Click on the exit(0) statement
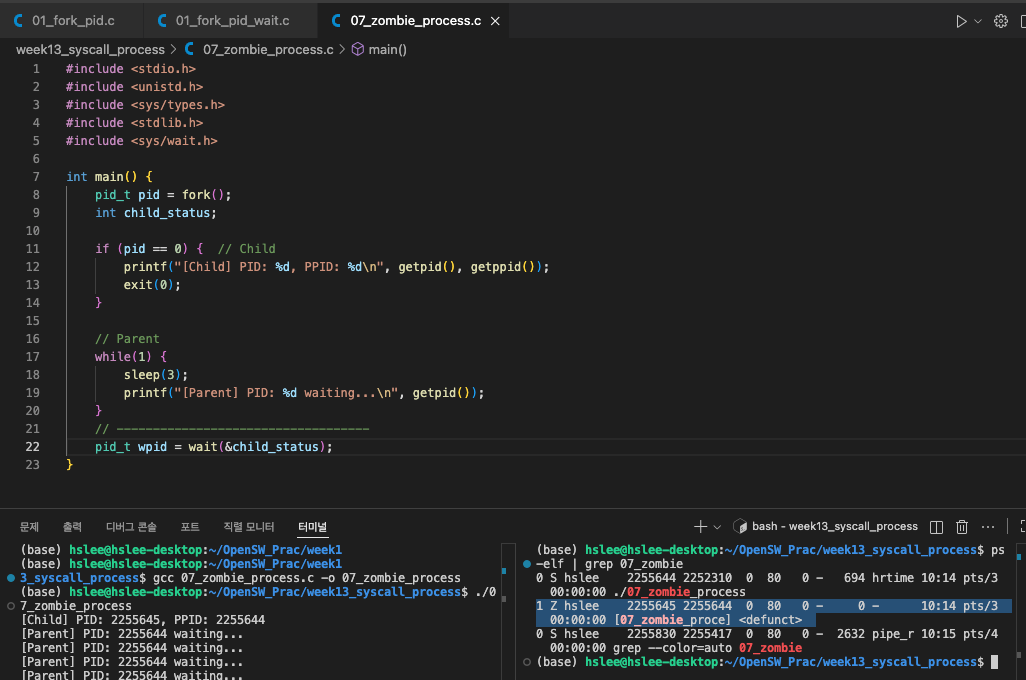 coord(152,285)
